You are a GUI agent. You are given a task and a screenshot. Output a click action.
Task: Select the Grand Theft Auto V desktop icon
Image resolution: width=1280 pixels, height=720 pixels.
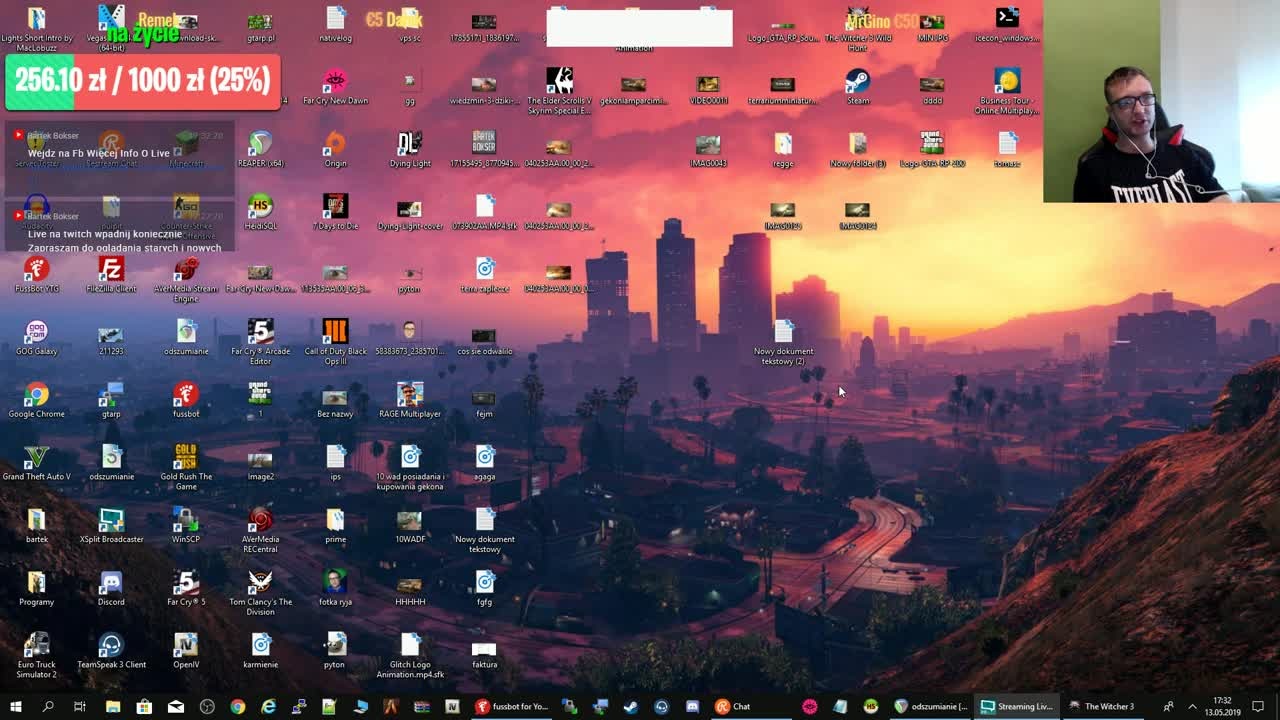click(37, 463)
